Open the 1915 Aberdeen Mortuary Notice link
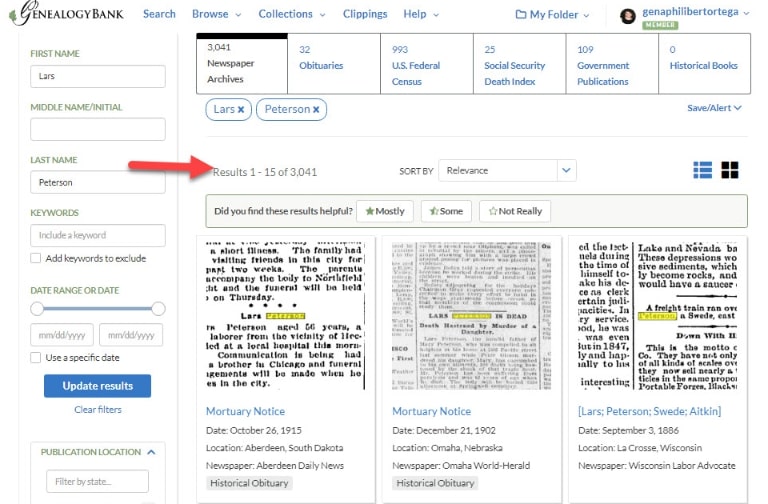This screenshot has height=504, width=768. 245,411
